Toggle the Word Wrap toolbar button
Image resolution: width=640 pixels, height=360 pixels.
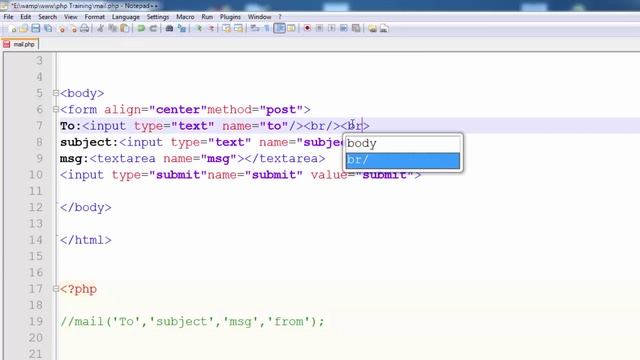(254, 28)
